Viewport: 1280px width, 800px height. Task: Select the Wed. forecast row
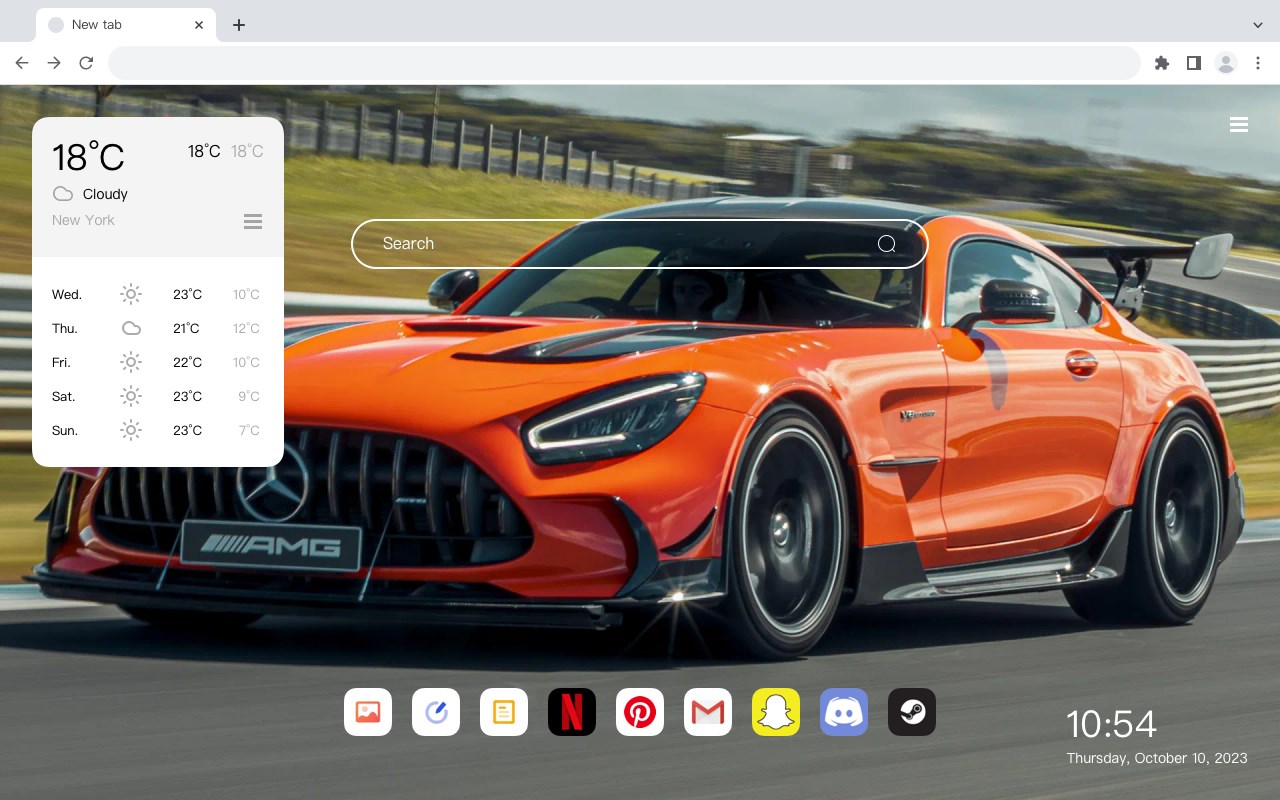tap(158, 294)
